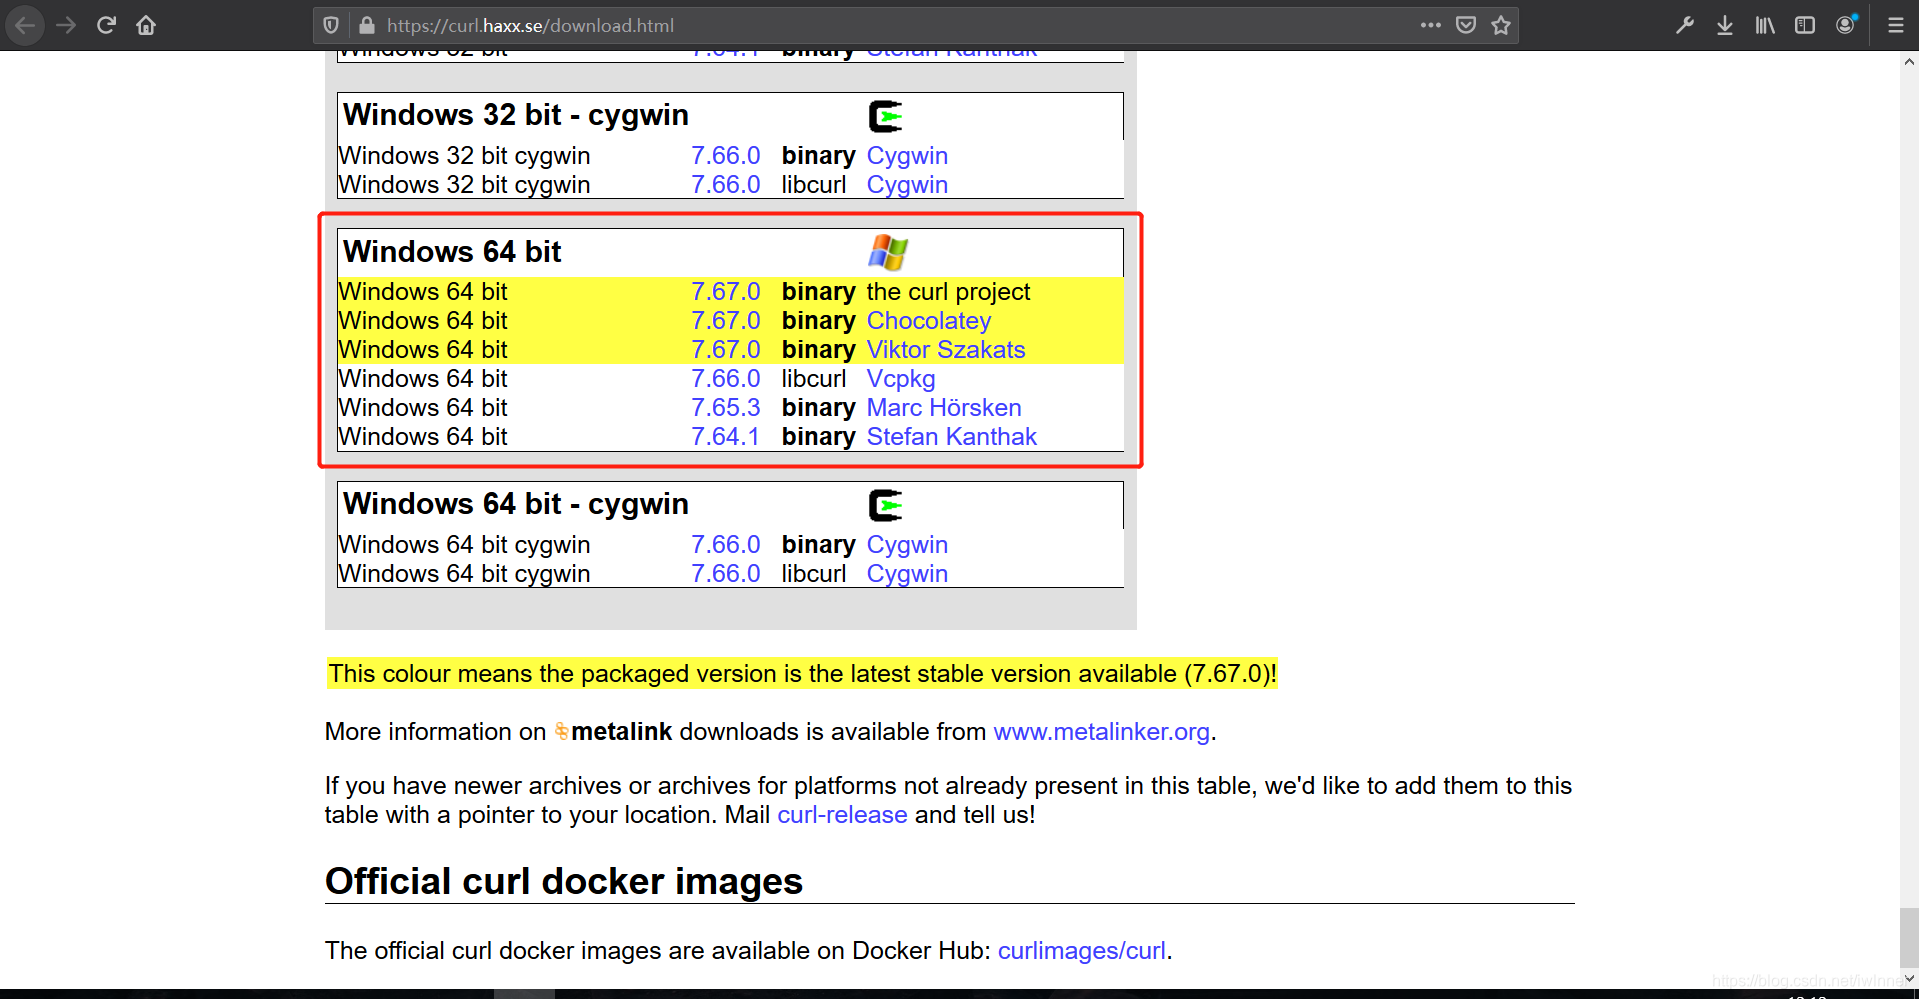Open the hamburger application menu
Image resolution: width=1919 pixels, height=999 pixels.
click(x=1895, y=25)
